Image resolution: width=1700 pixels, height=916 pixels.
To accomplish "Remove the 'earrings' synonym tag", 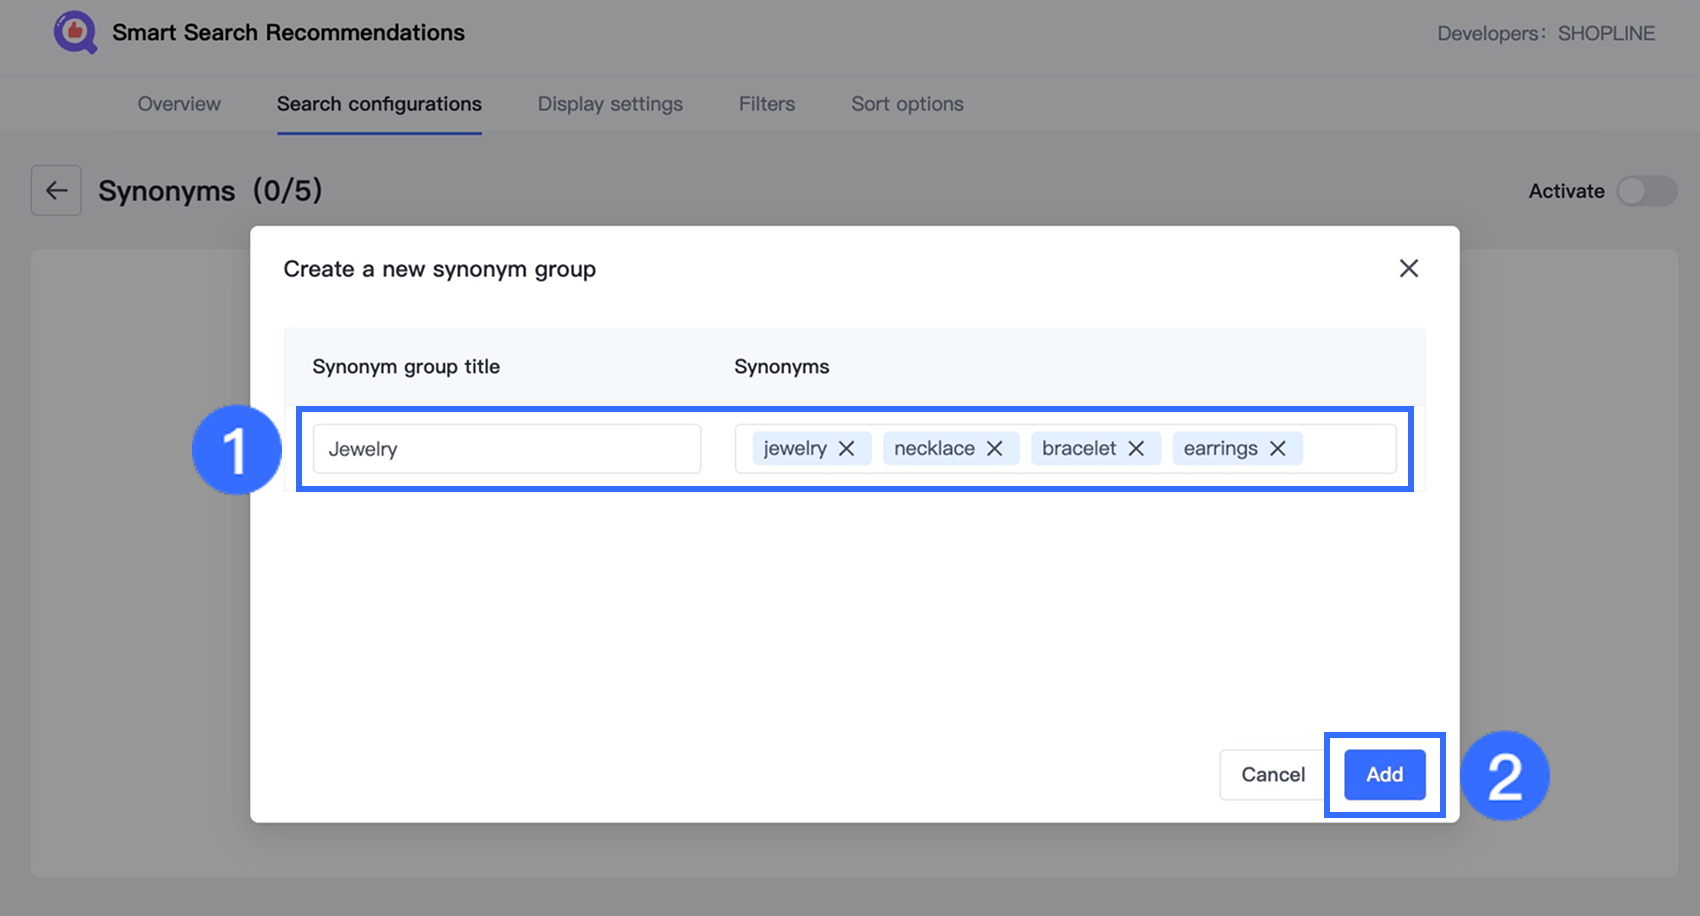I will (1278, 449).
